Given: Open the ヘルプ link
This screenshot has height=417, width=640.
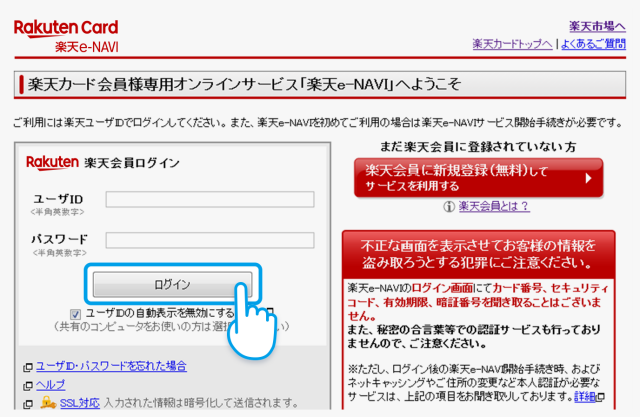Looking at the screenshot, I should (50, 385).
